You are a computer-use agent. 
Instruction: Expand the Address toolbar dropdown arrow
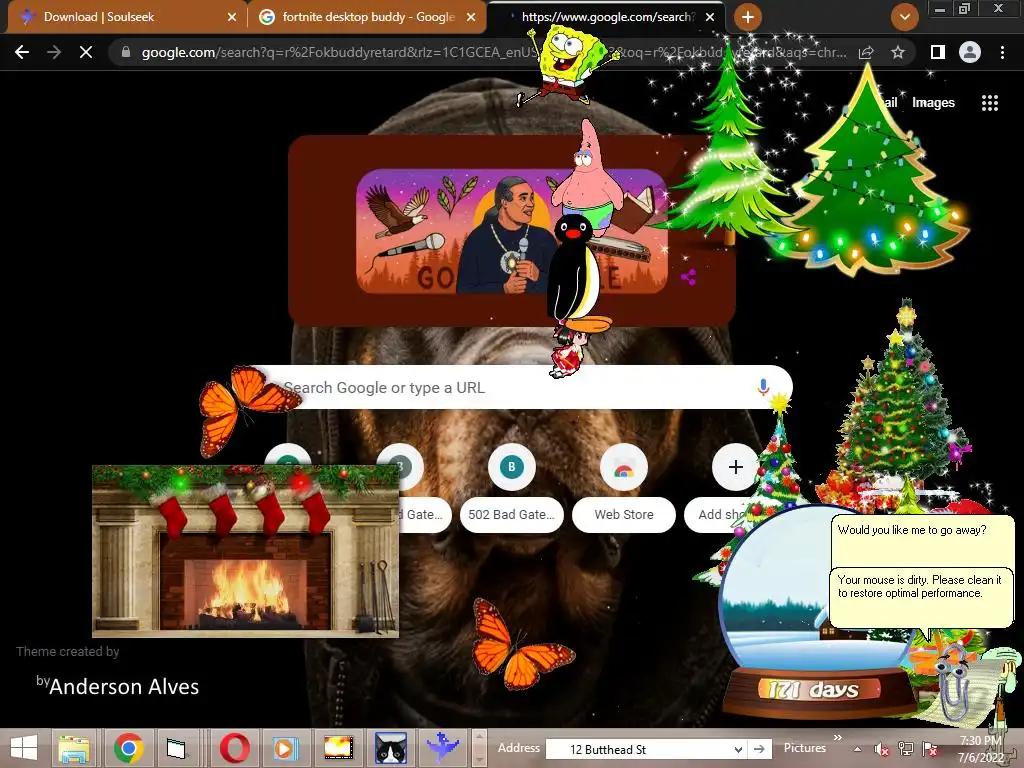[738, 749]
